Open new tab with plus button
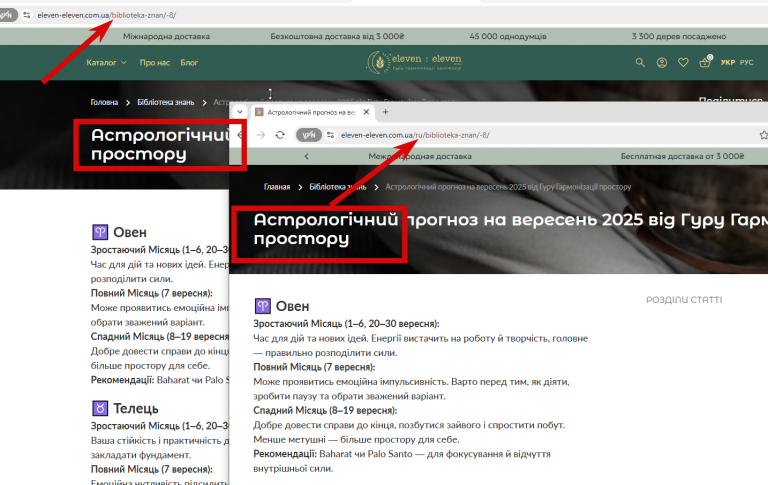Screen dimensions: 768x485 tap(385, 112)
